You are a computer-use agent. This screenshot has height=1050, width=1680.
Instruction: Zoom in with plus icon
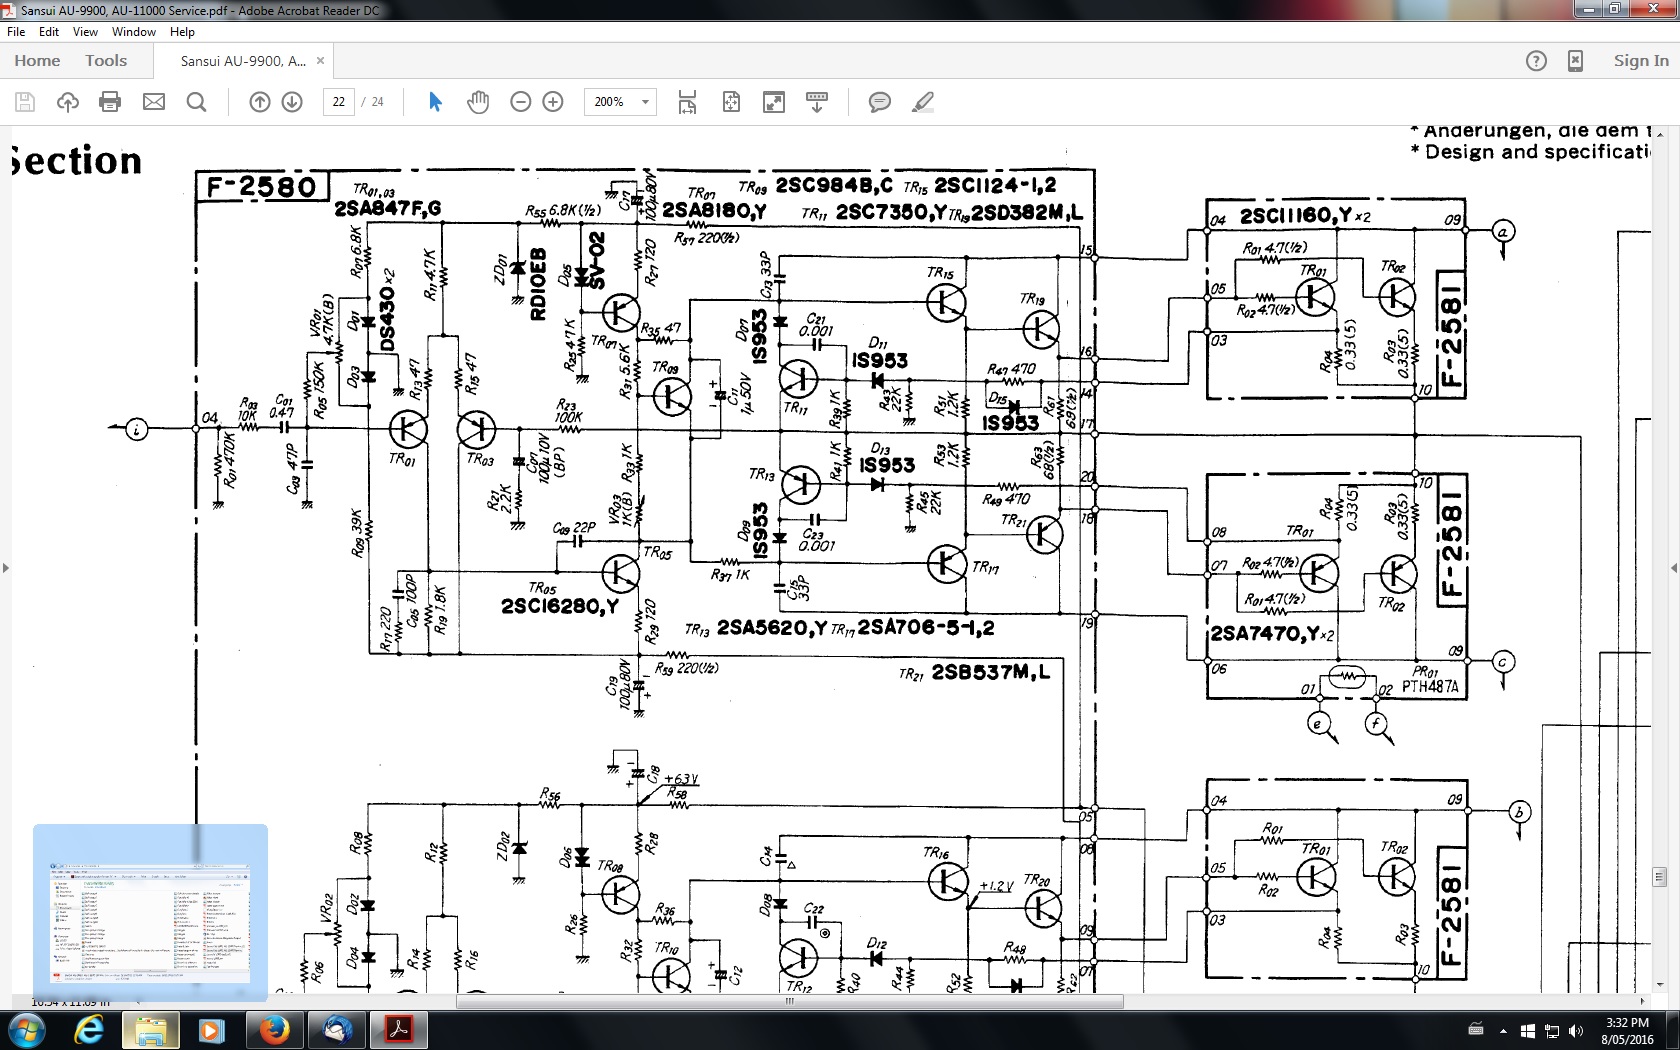[x=553, y=102]
